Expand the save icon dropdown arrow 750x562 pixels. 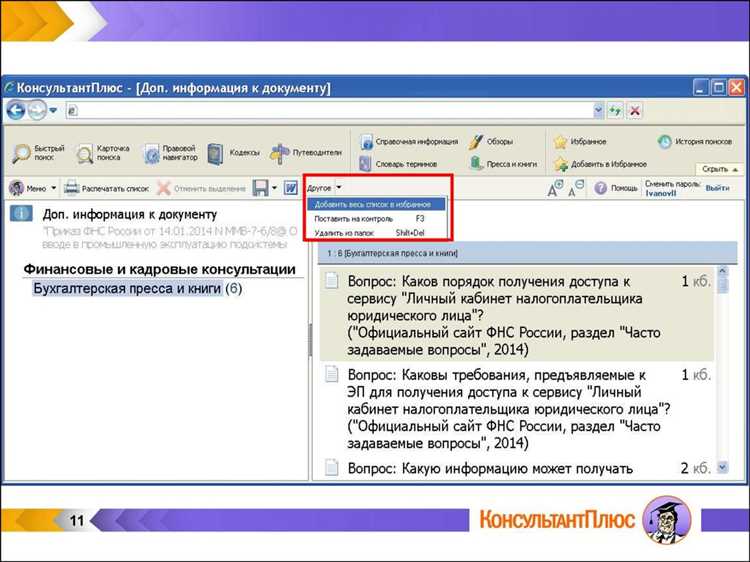(274, 188)
